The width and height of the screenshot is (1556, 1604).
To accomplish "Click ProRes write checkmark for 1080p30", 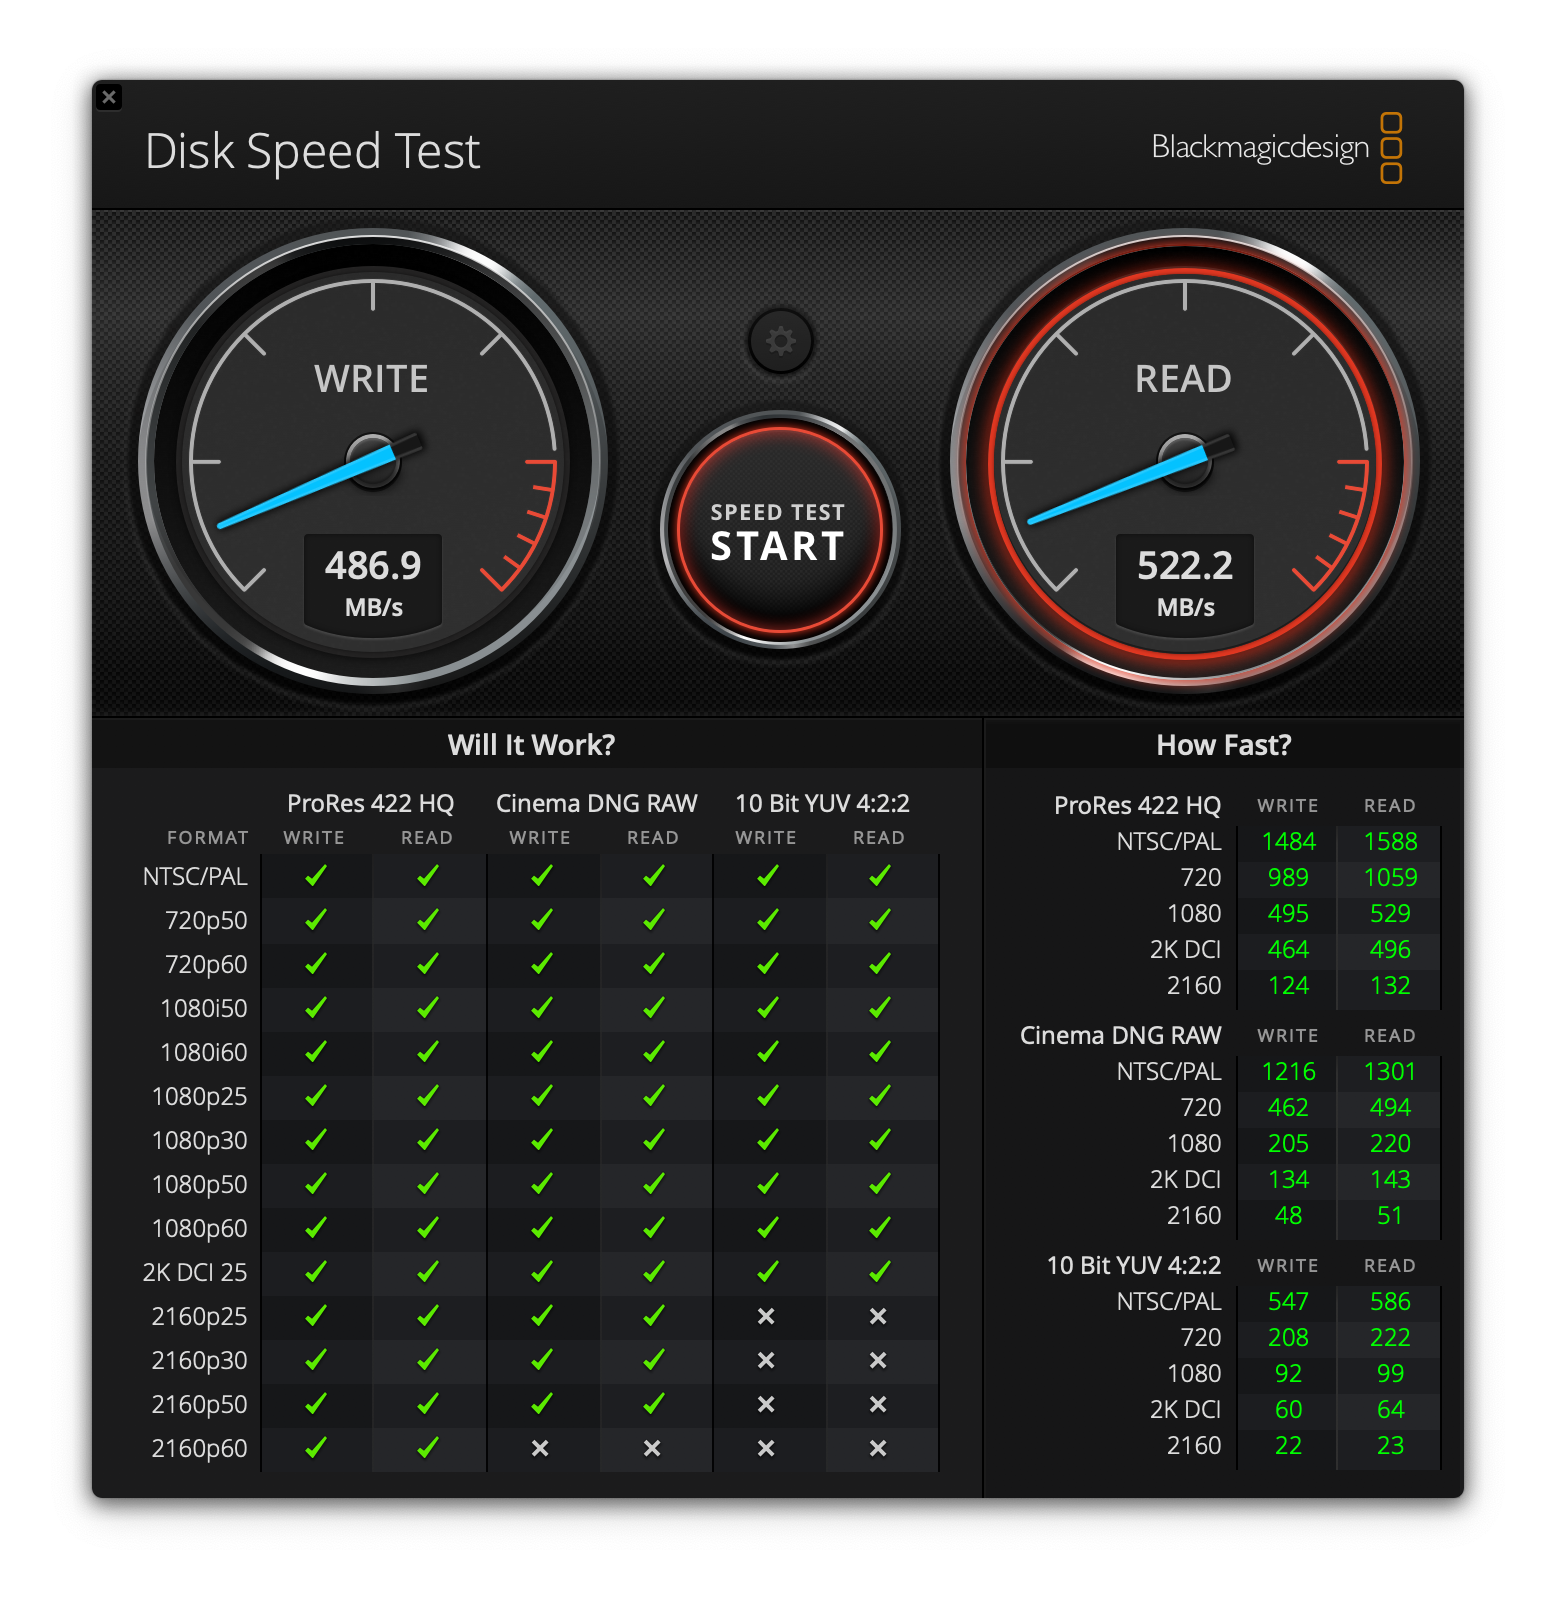I will click(x=316, y=1139).
